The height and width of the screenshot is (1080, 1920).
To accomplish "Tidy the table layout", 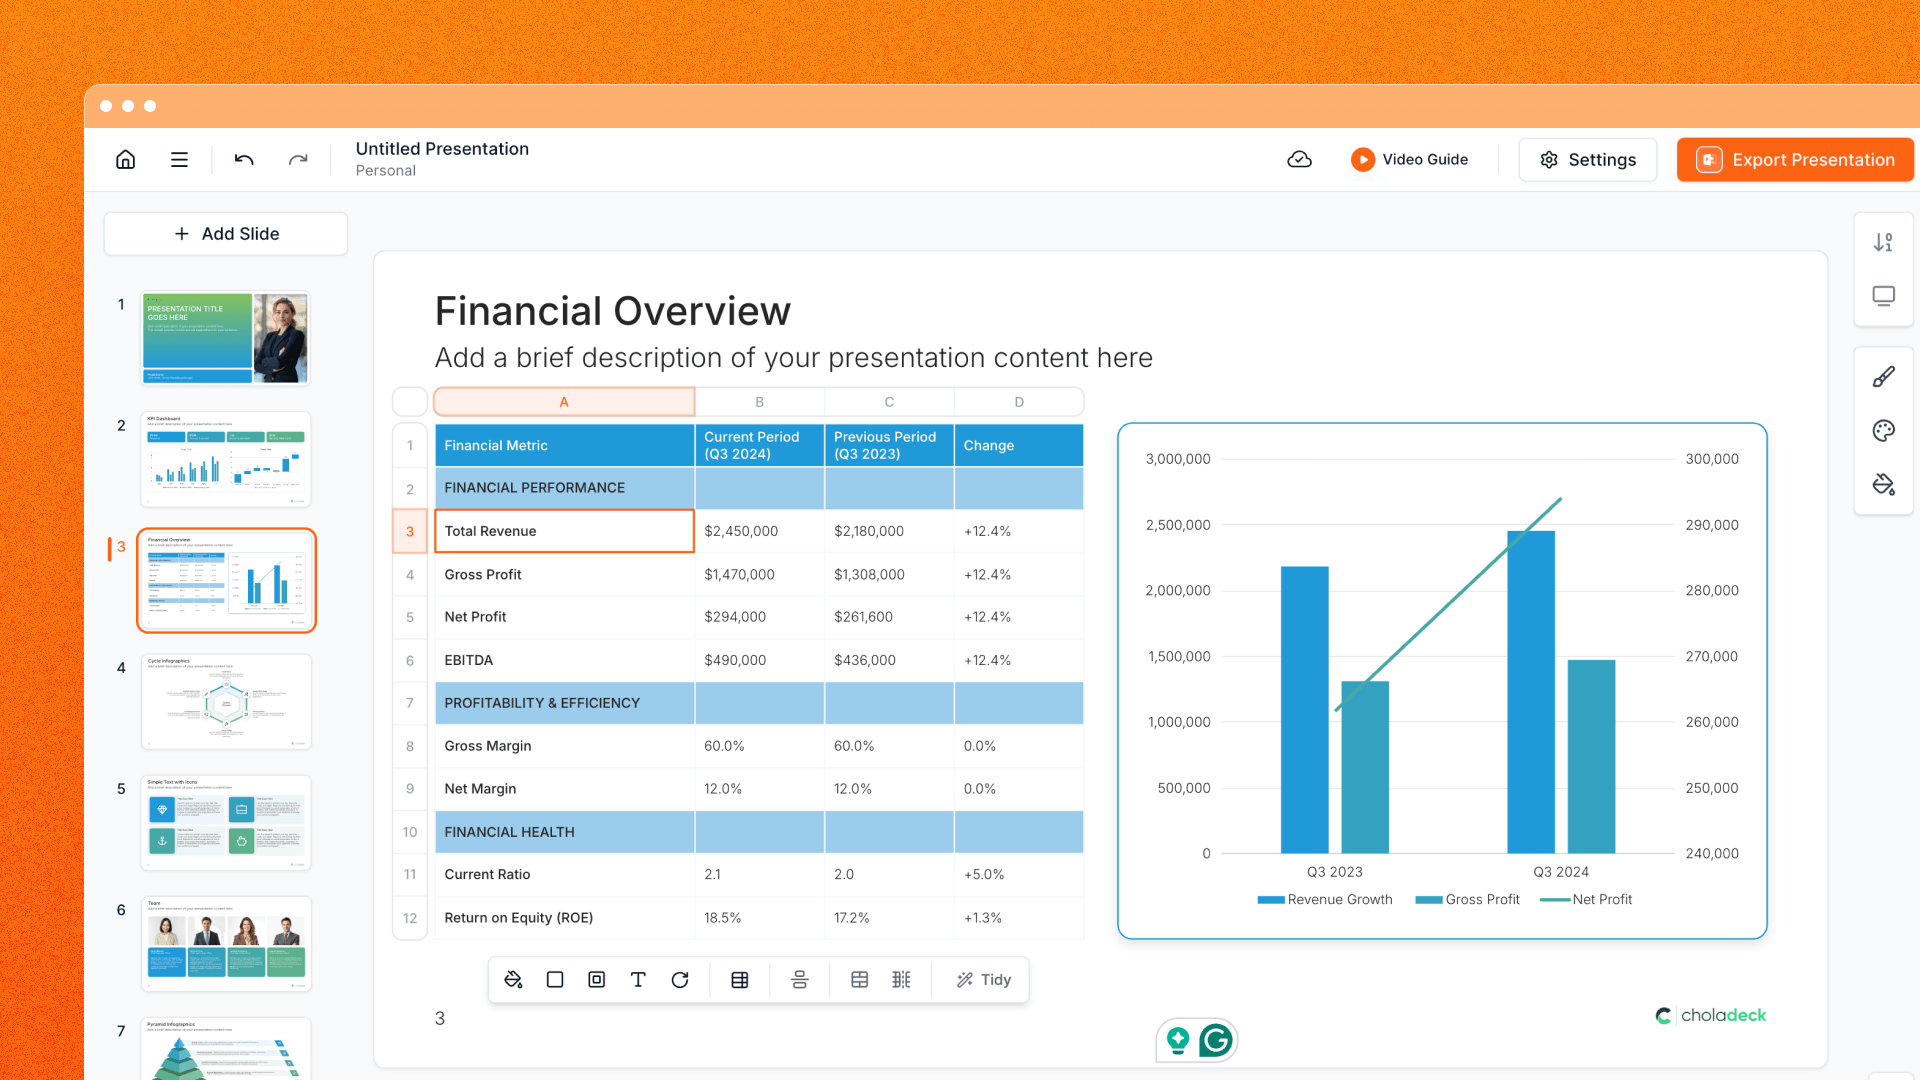I will coord(984,980).
